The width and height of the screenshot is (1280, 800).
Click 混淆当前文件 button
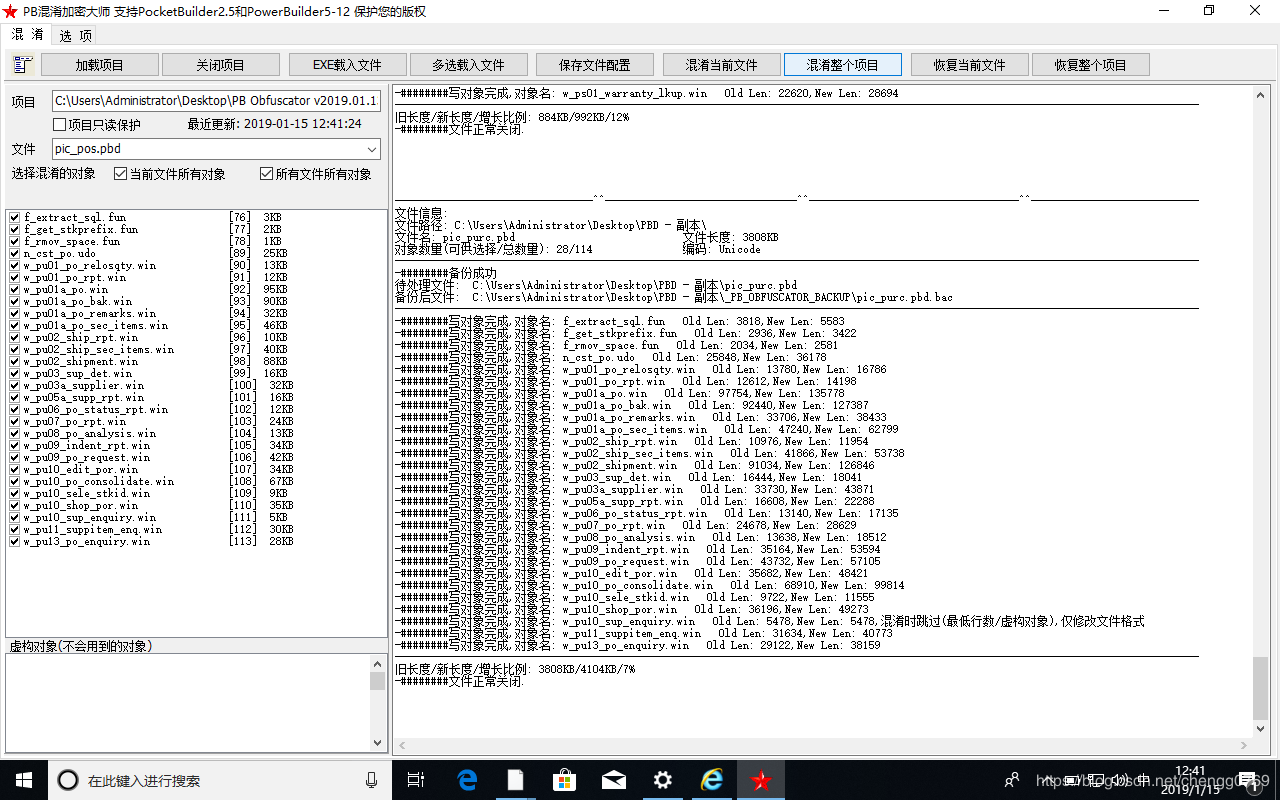pyautogui.click(x=721, y=65)
